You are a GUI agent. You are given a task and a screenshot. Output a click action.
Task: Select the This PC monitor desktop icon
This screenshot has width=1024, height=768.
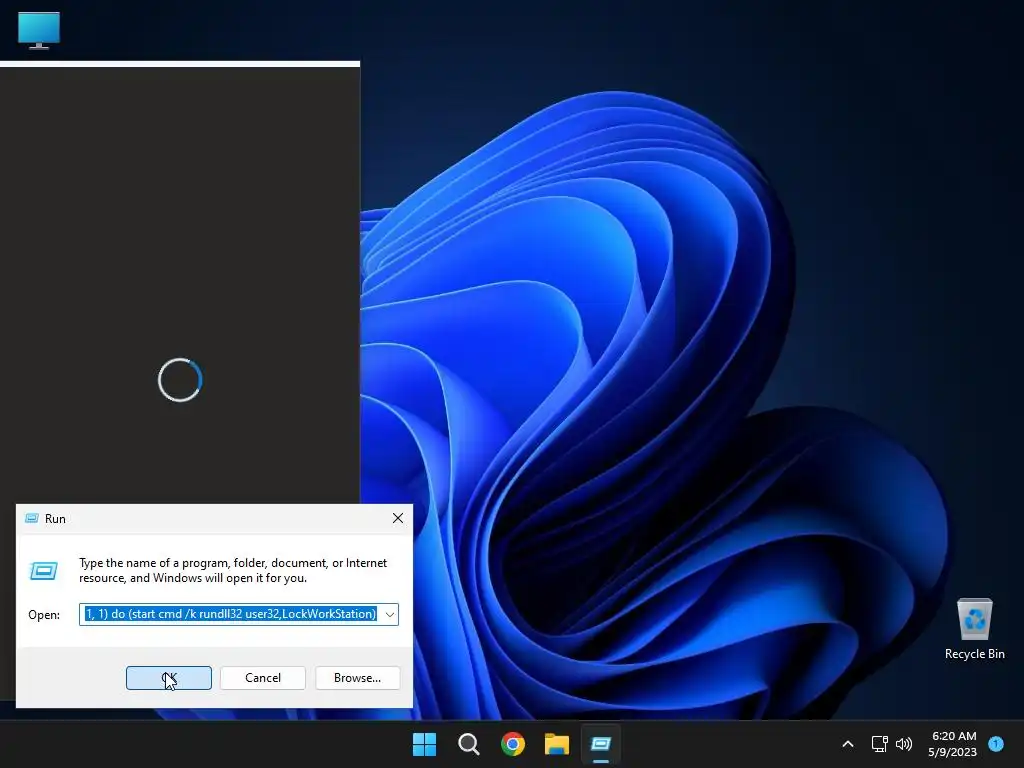click(39, 30)
